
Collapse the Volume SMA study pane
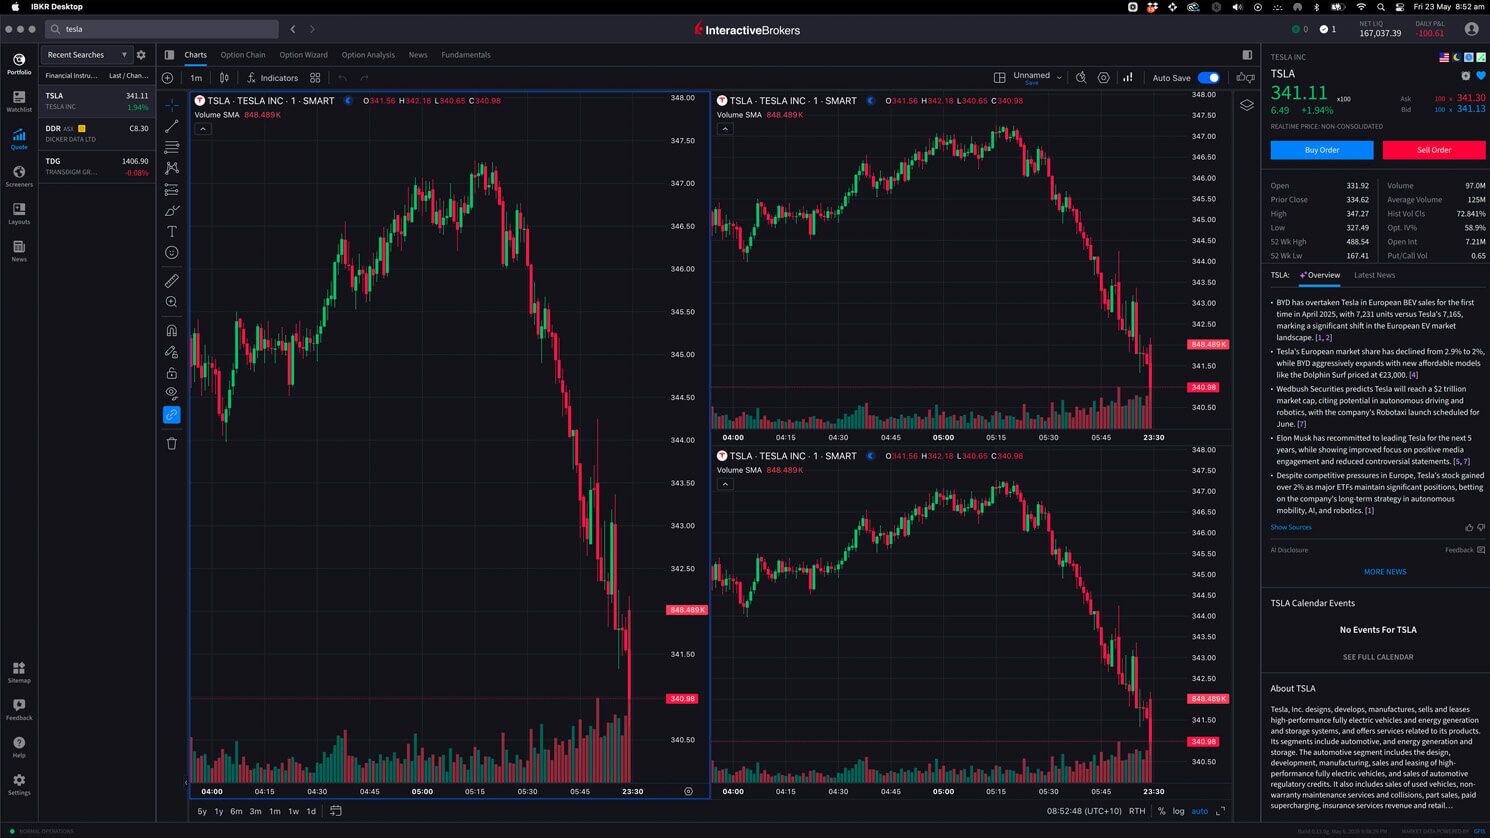203,128
